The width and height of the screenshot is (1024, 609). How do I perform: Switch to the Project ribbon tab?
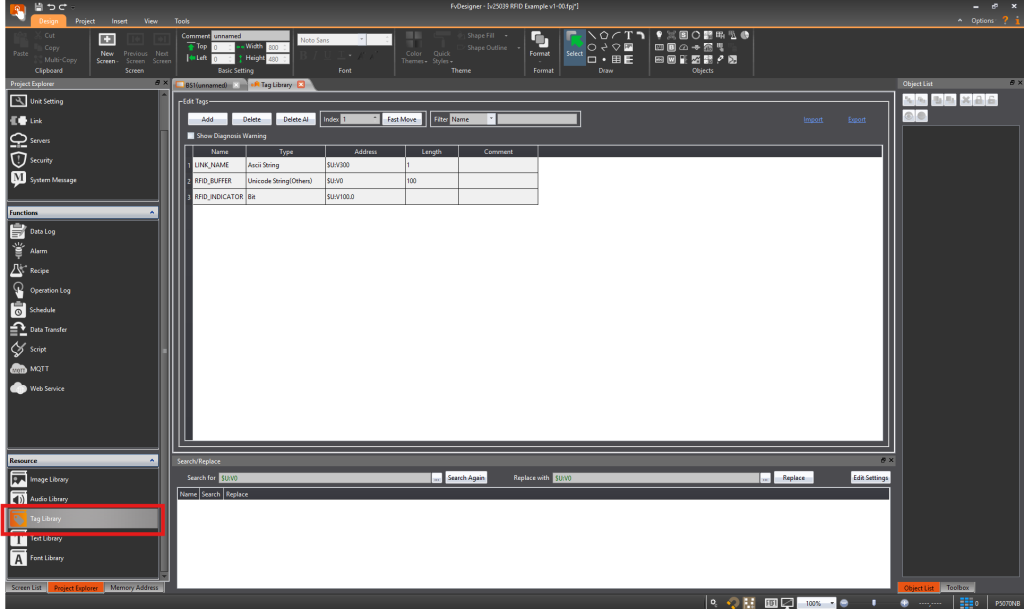tap(85, 20)
